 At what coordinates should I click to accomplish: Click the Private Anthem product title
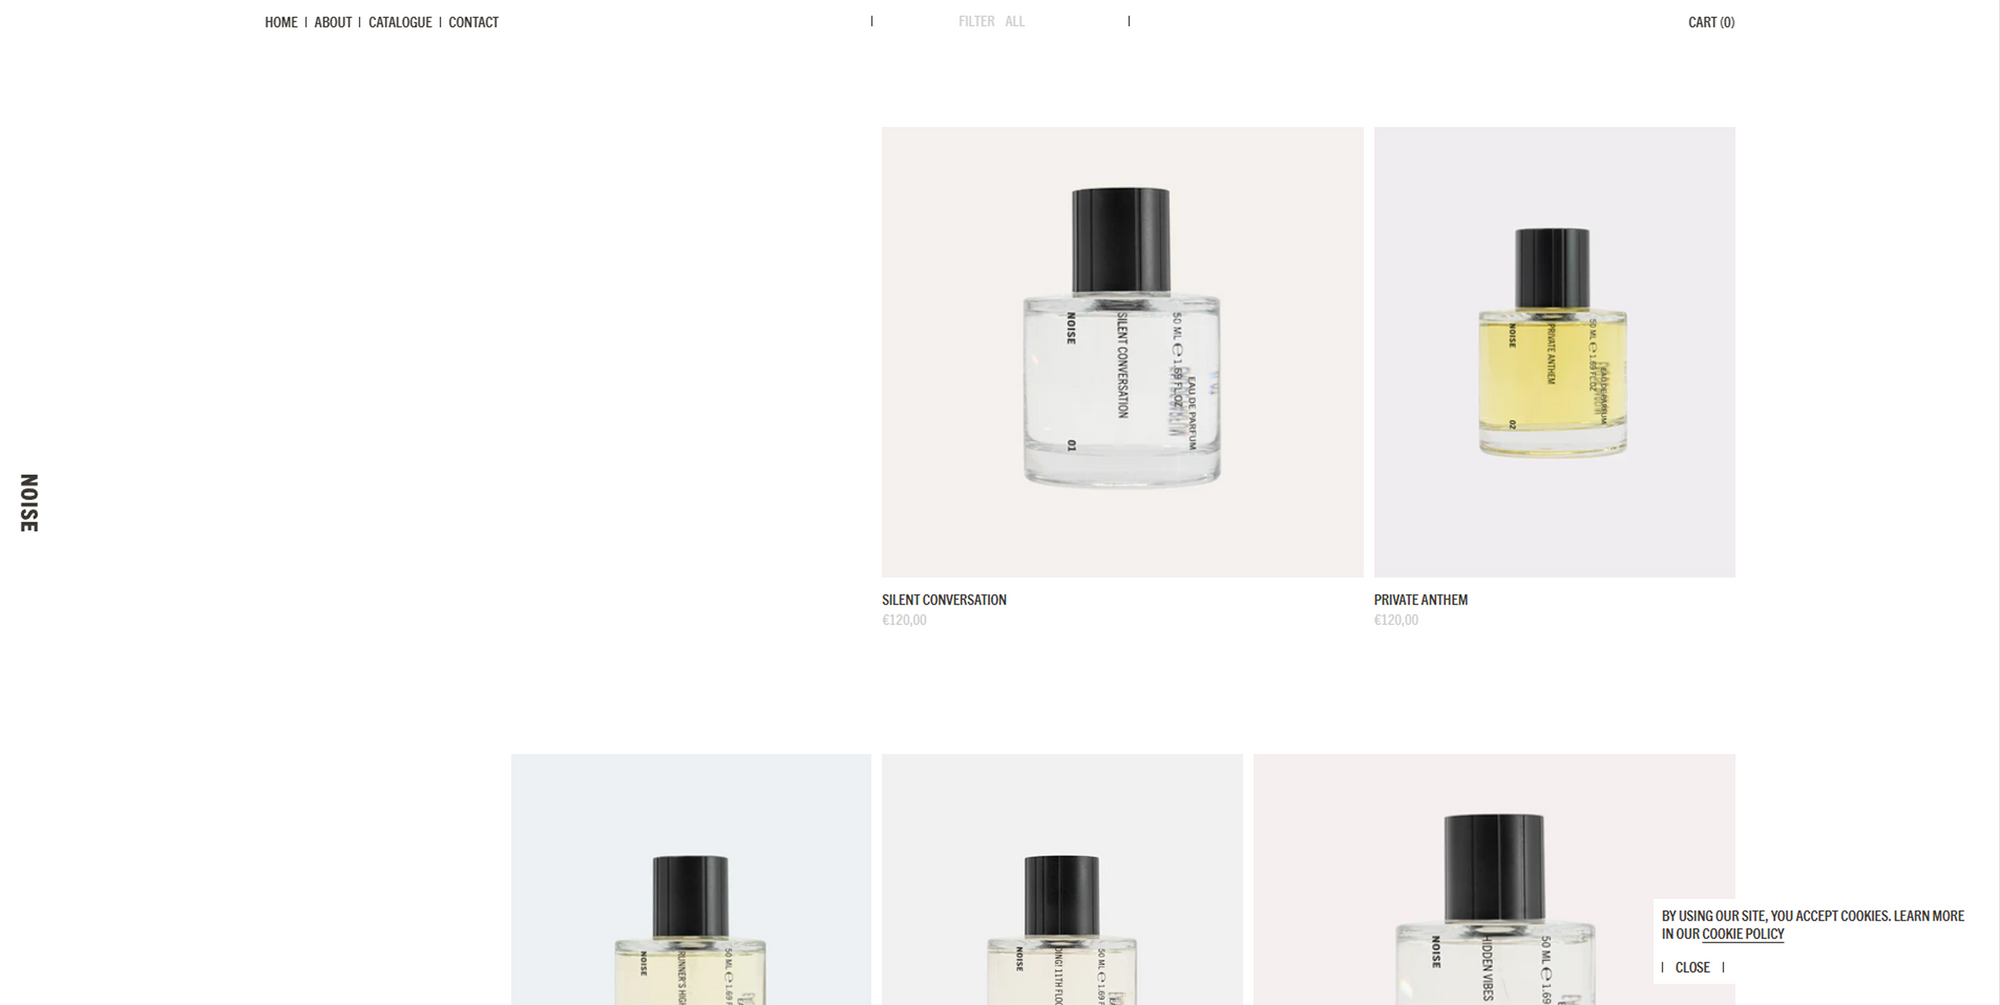[x=1420, y=600]
